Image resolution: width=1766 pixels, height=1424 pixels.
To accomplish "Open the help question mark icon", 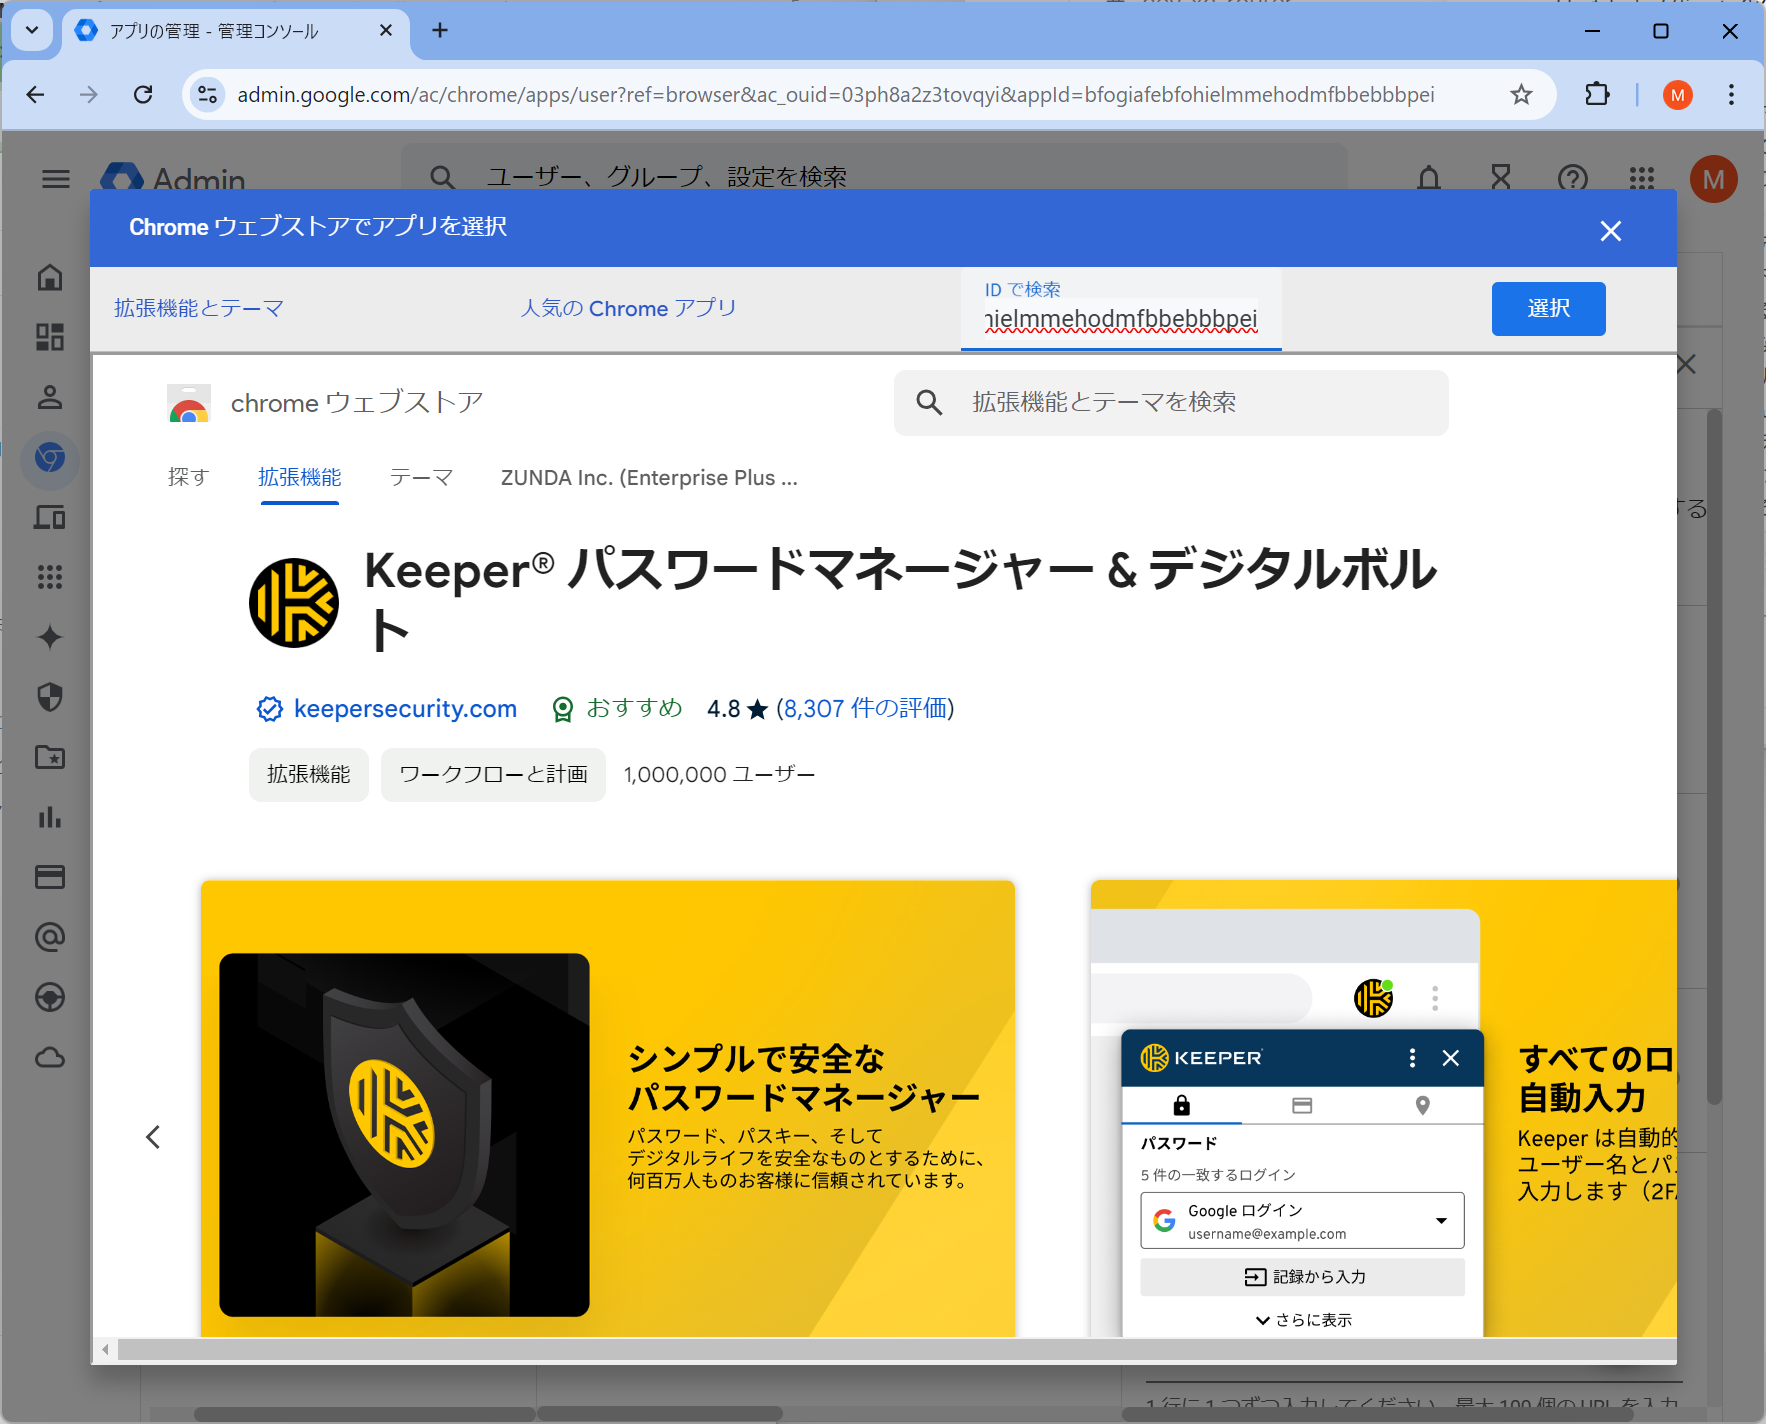I will (1573, 179).
